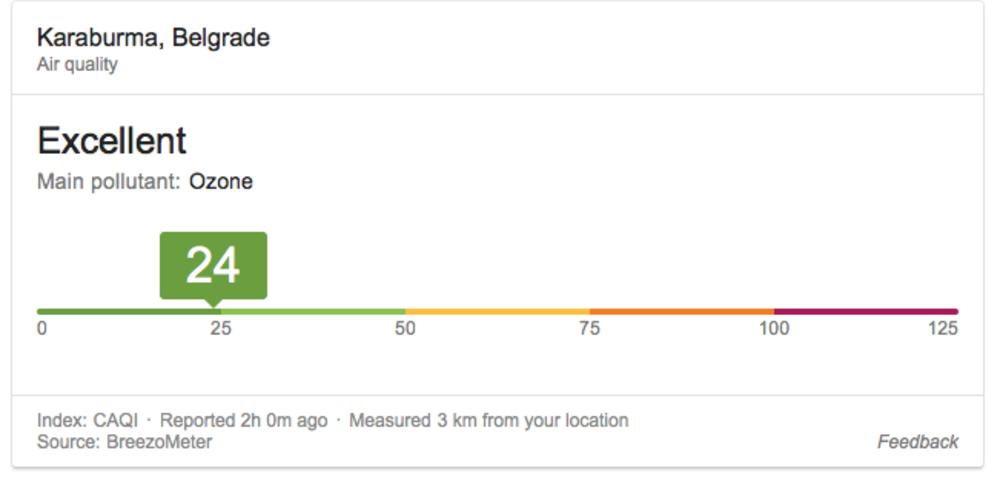The width and height of the screenshot is (1000, 479).
Task: Click the green 24 index value badge
Action: (213, 265)
